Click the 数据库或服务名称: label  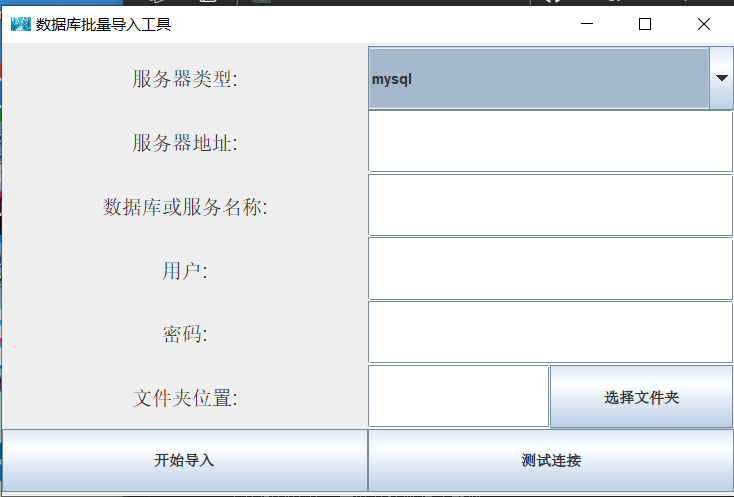coord(185,206)
